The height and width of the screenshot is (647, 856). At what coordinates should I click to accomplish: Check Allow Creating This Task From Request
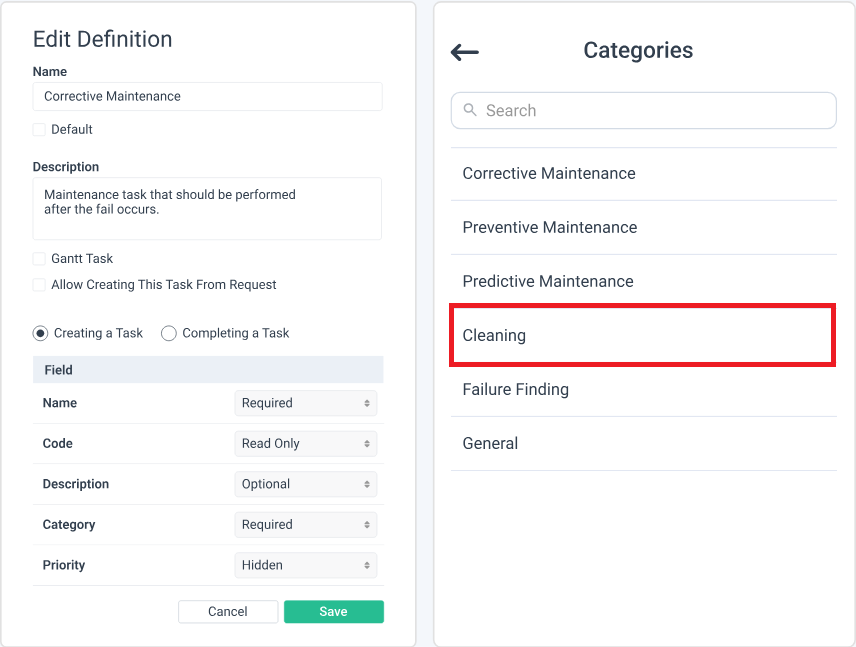[x=39, y=285]
